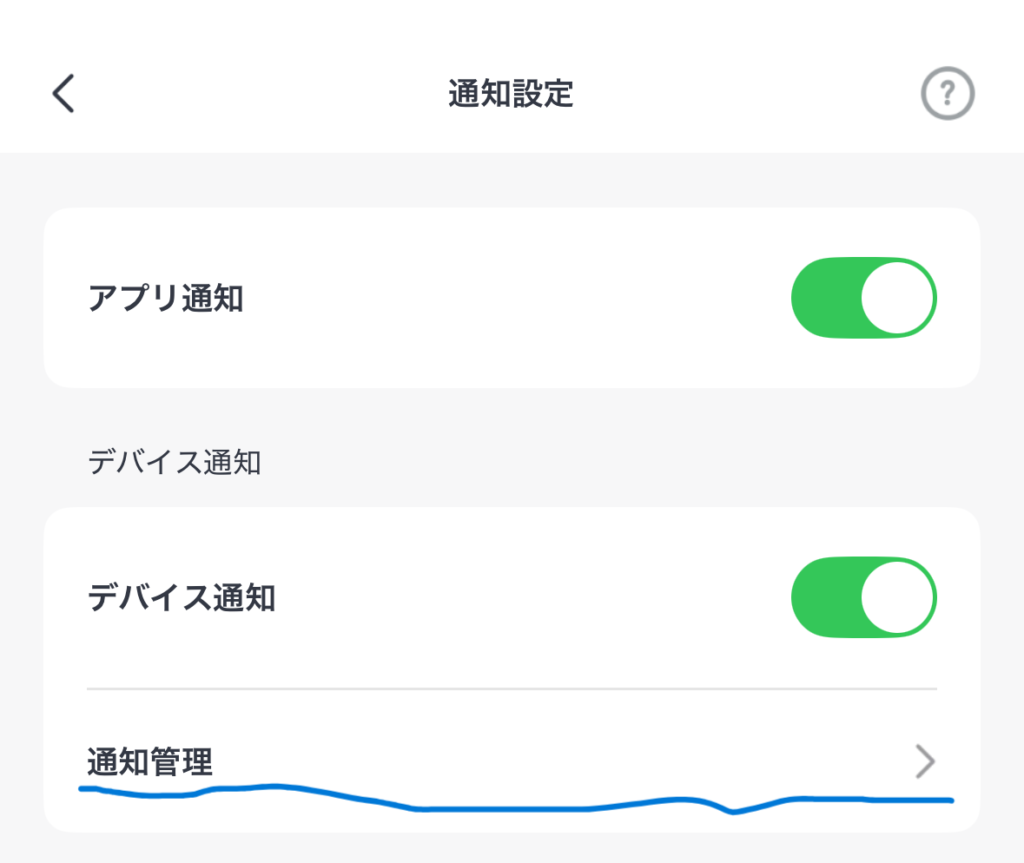Open help via the question mark icon
1024x863 pixels.
(947, 95)
